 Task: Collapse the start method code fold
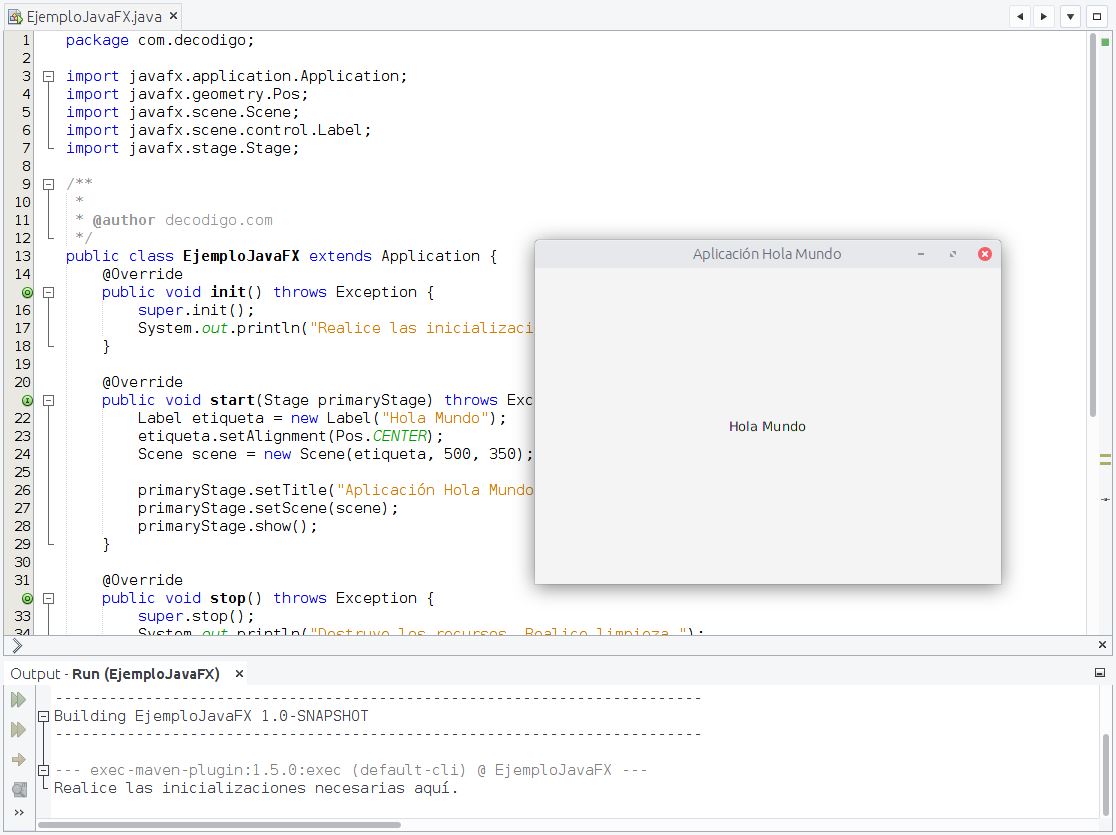pos(48,400)
